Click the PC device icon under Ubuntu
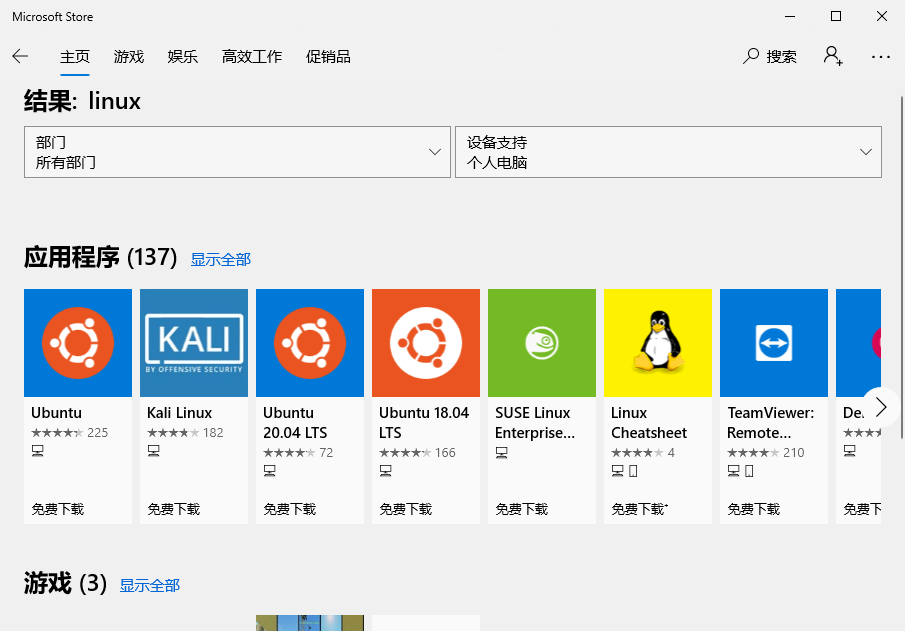Viewport: 905px width, 631px height. pyautogui.click(x=38, y=451)
